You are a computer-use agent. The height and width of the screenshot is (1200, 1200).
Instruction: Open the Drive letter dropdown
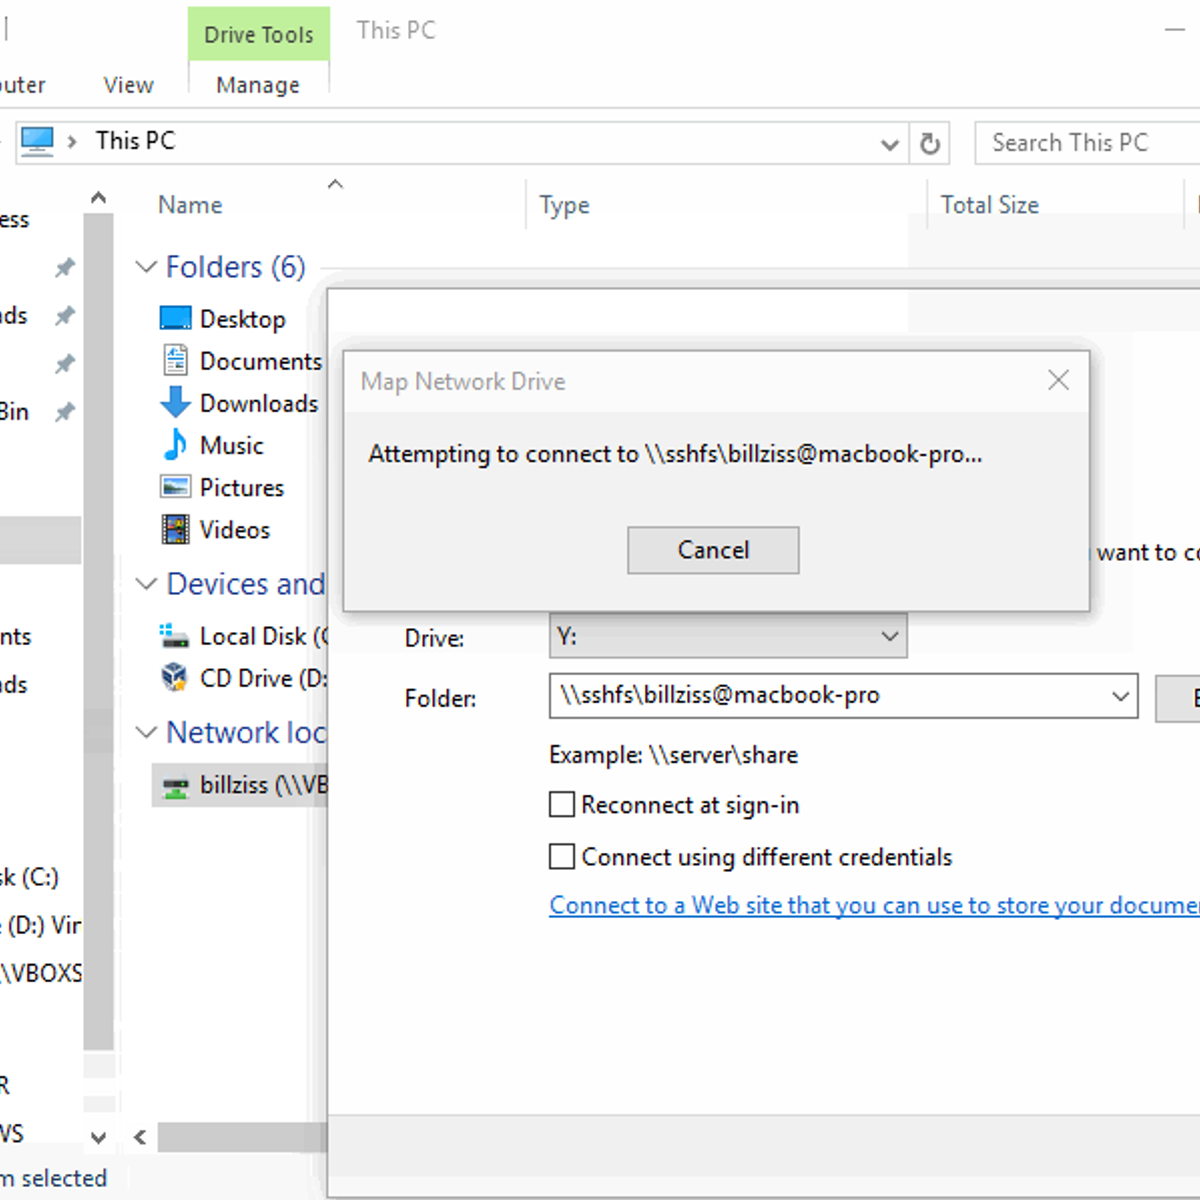[x=889, y=636]
